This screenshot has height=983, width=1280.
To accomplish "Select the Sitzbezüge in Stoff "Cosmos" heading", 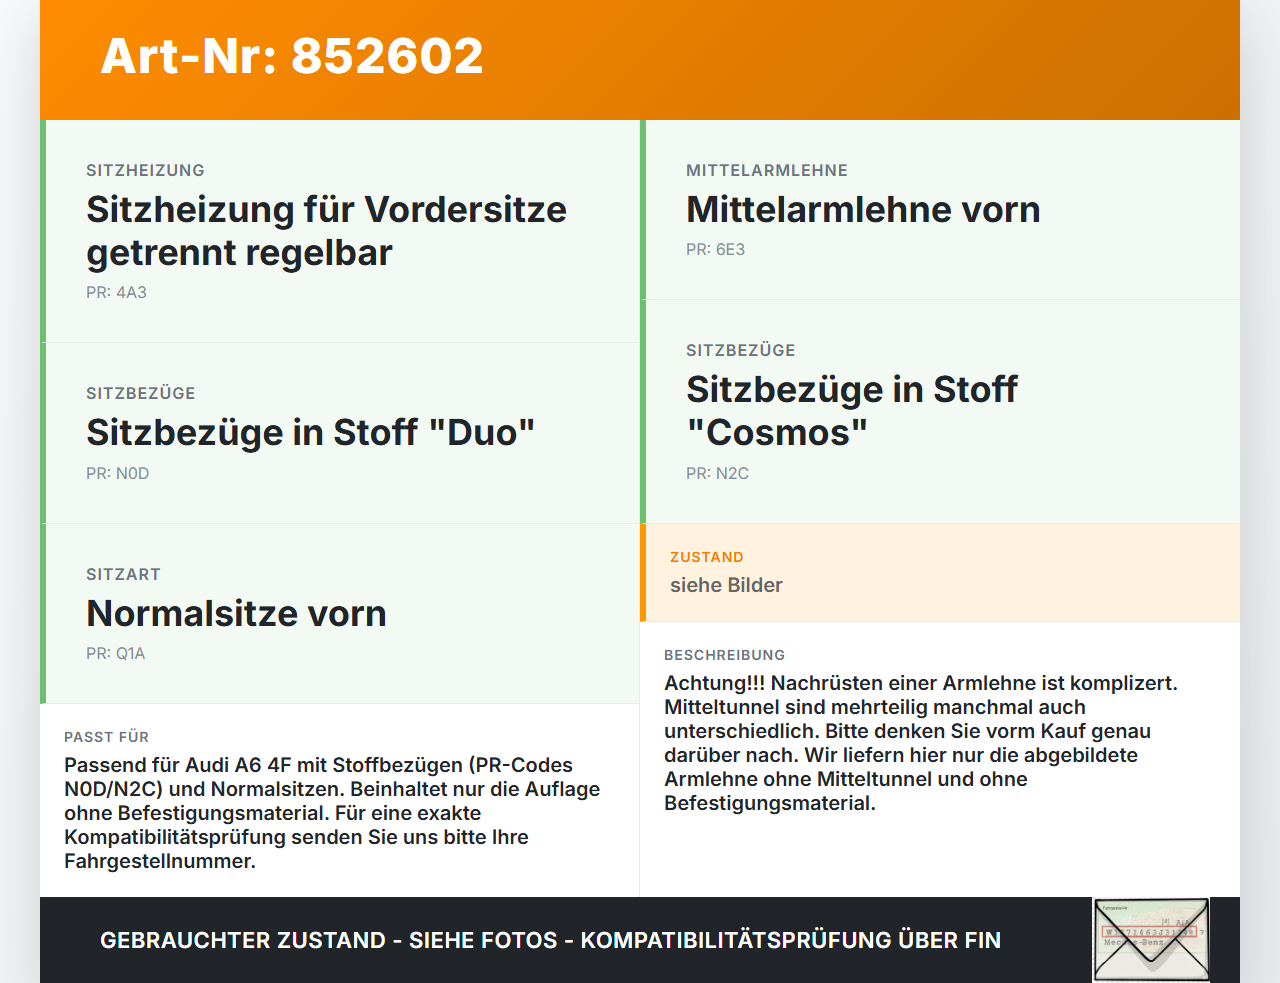I will [851, 411].
